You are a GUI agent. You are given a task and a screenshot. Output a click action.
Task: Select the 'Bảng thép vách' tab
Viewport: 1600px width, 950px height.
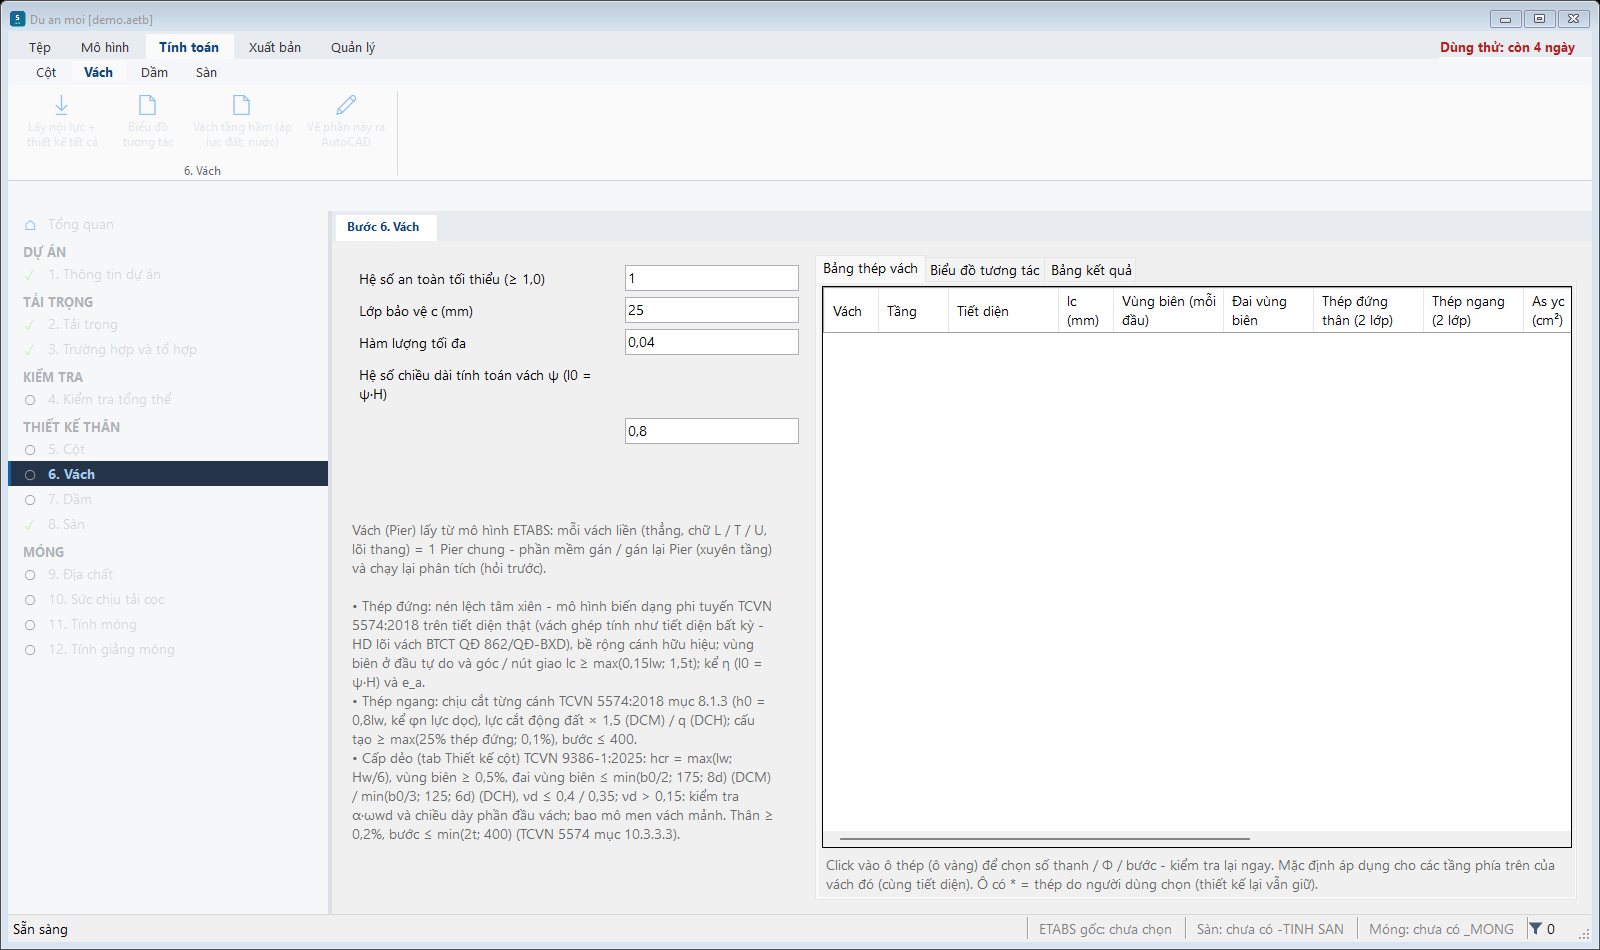(870, 269)
